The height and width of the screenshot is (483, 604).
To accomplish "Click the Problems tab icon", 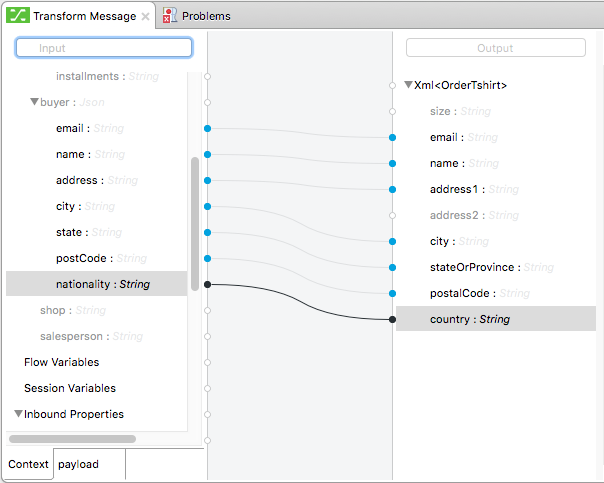I will tap(170, 16).
